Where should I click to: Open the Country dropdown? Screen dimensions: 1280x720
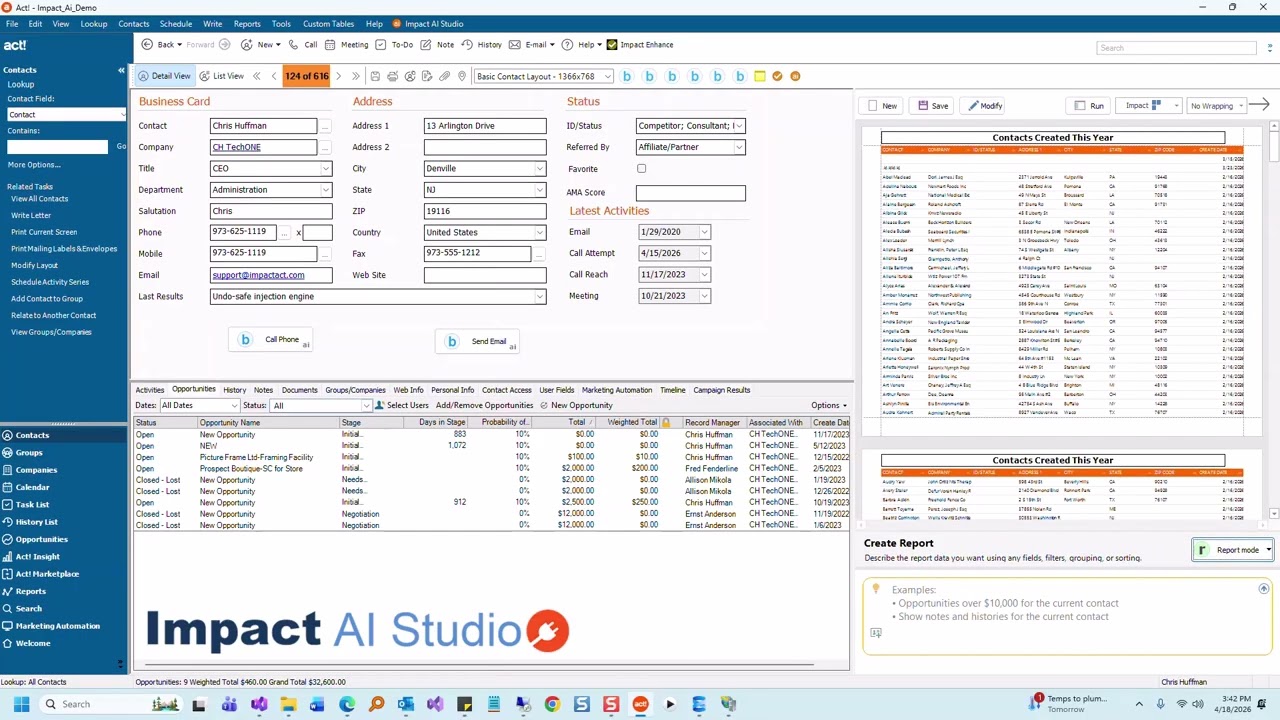pos(540,232)
